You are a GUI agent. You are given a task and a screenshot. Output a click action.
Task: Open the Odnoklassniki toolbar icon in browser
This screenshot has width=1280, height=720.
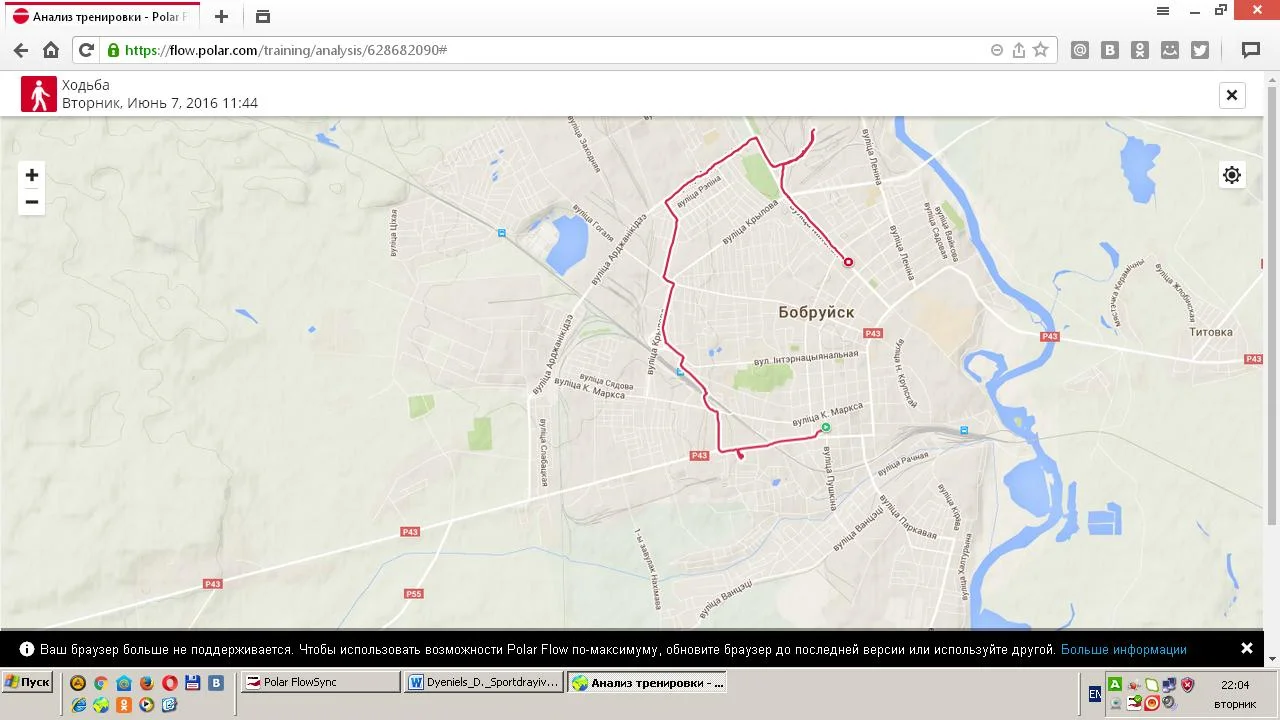click(1140, 50)
